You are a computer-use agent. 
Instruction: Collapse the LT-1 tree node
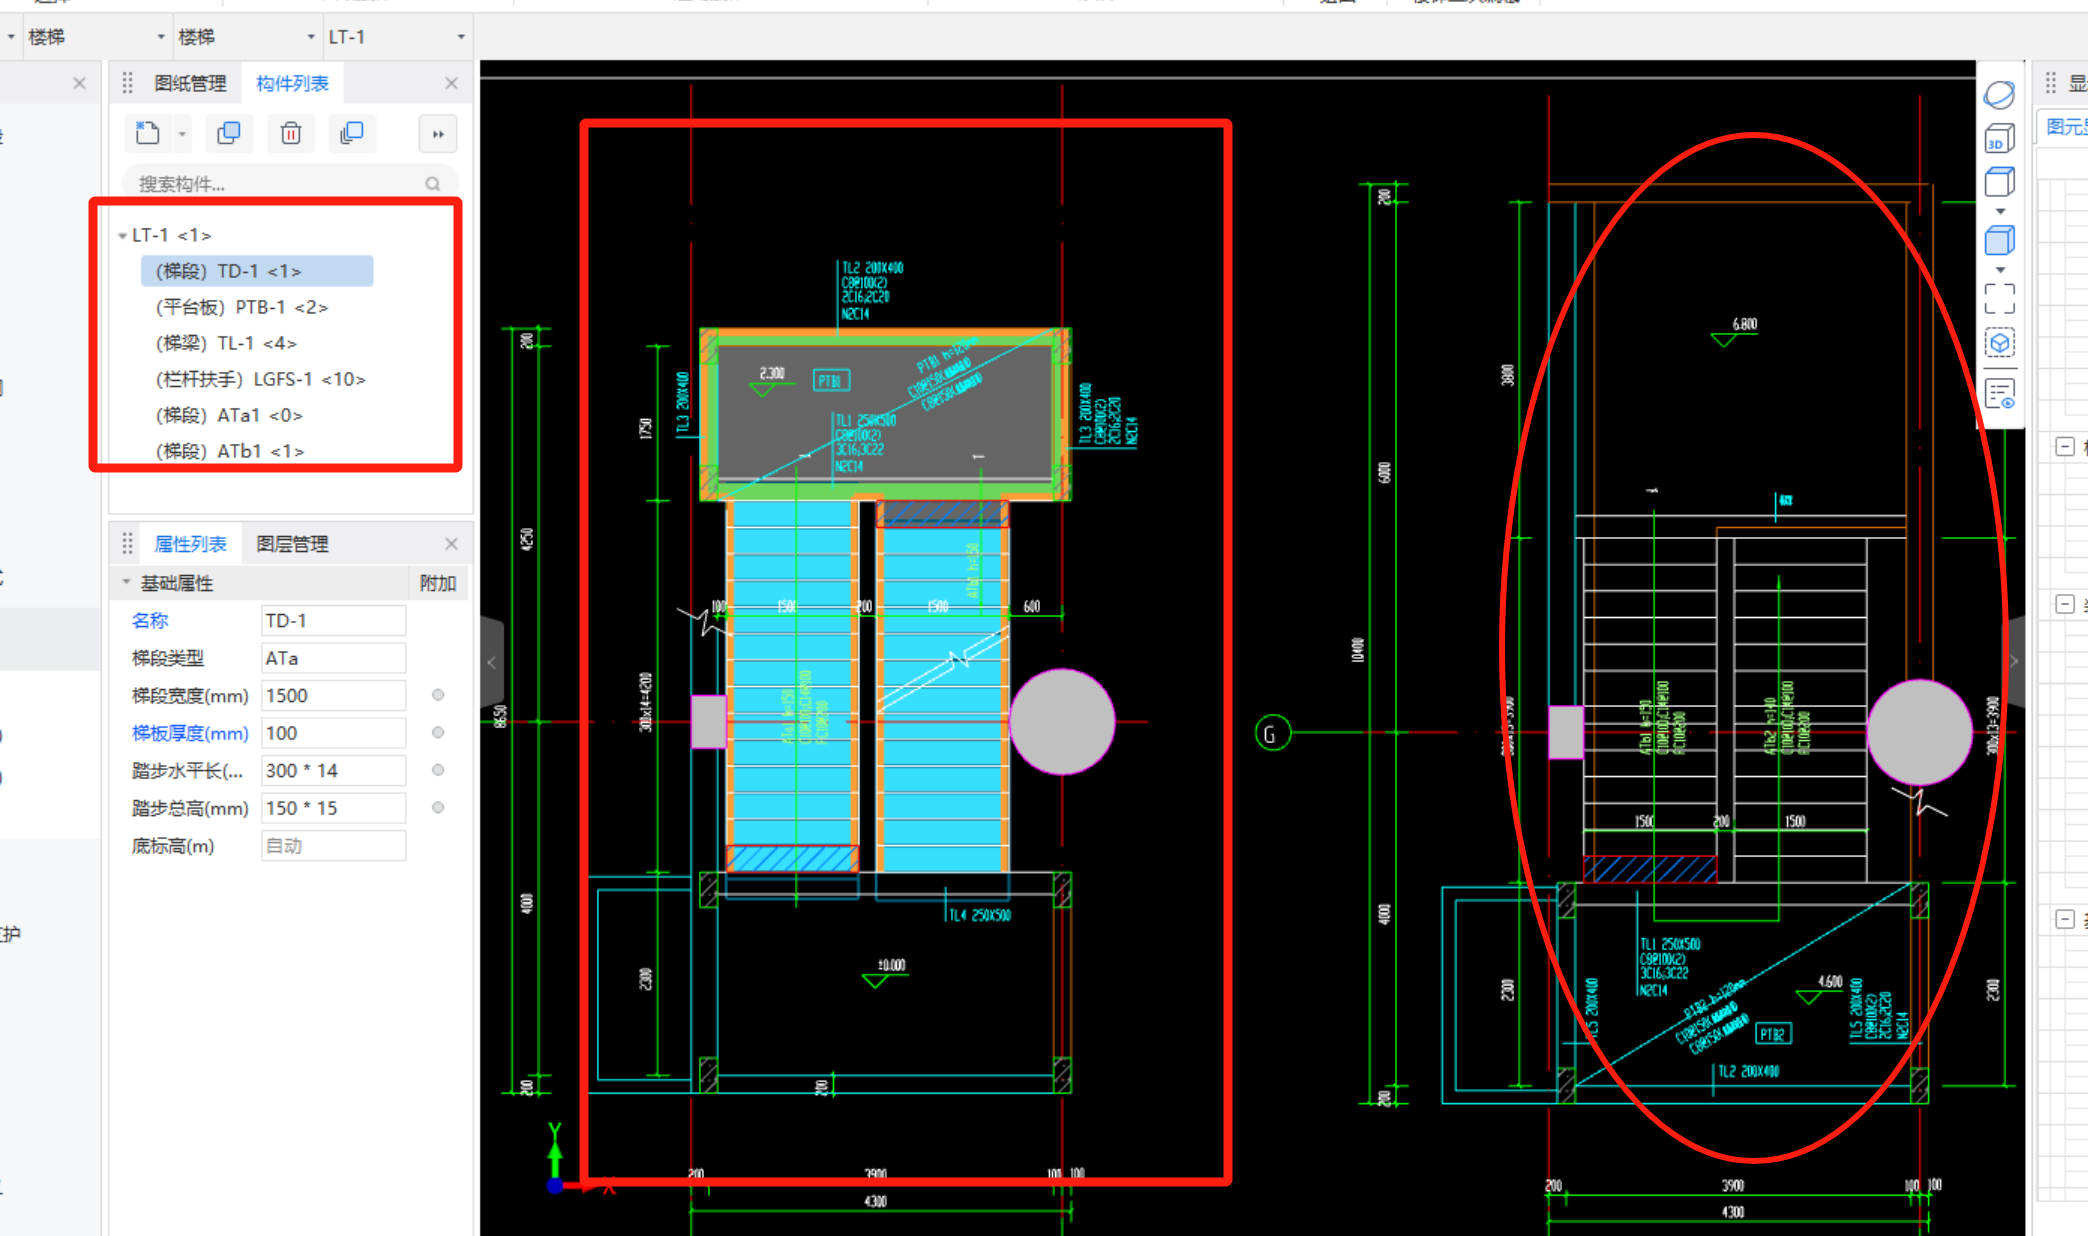coord(122,236)
